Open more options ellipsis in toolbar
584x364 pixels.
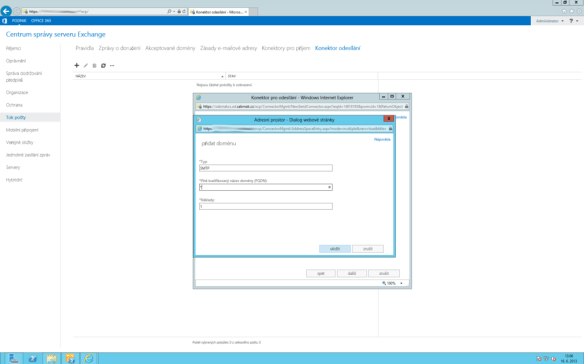[112, 66]
